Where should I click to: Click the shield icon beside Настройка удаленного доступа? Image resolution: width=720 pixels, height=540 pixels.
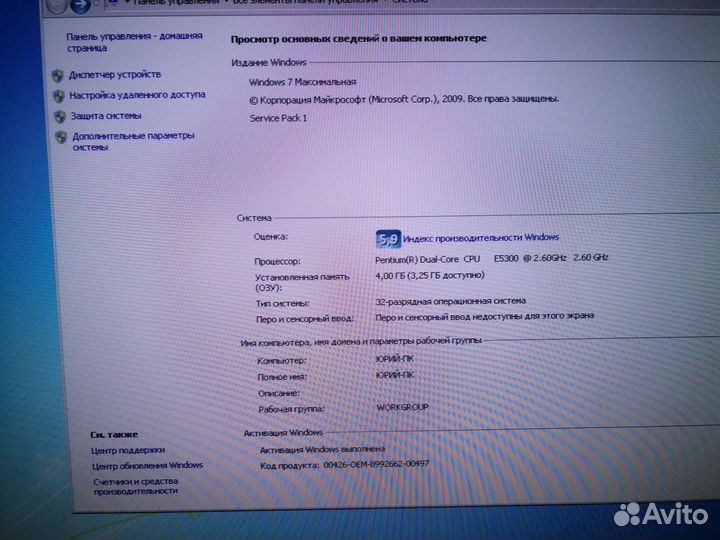click(59, 96)
